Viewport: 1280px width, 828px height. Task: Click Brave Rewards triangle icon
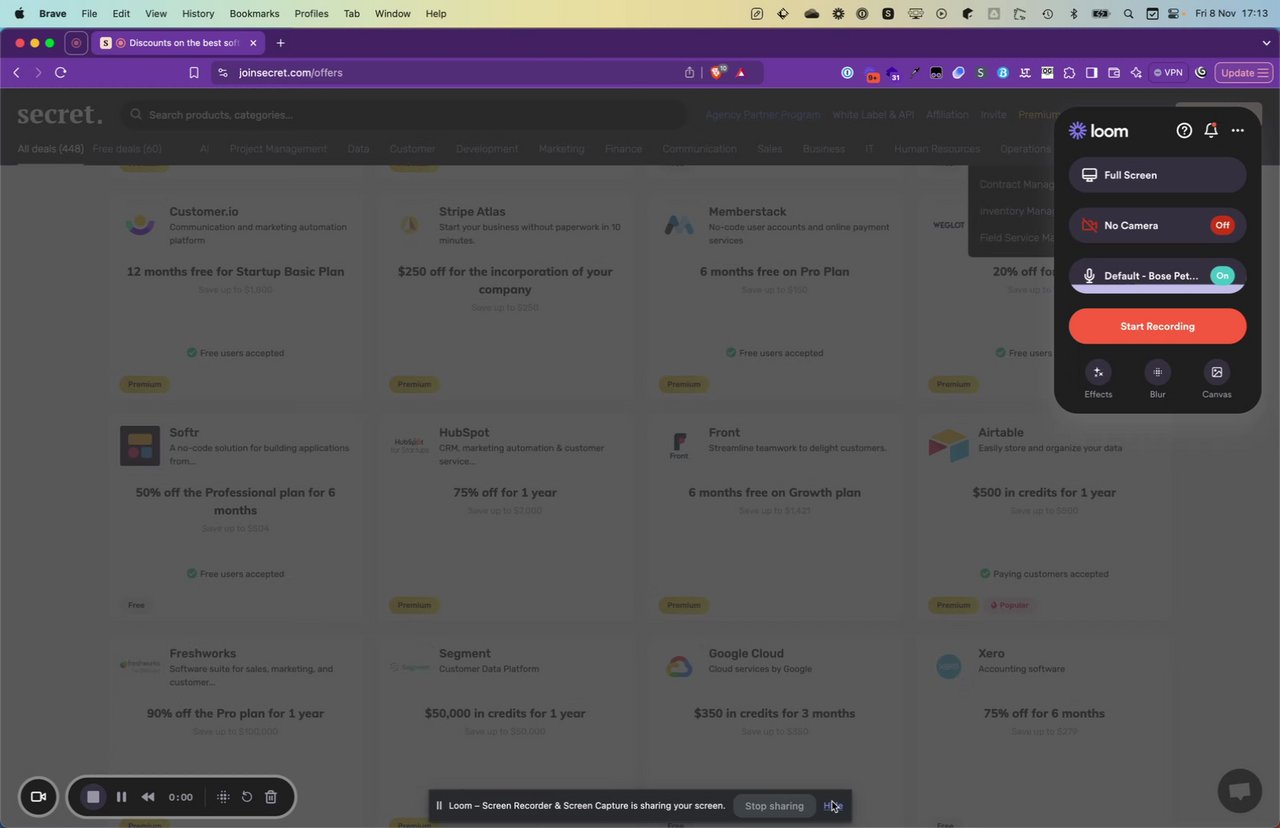(741, 72)
